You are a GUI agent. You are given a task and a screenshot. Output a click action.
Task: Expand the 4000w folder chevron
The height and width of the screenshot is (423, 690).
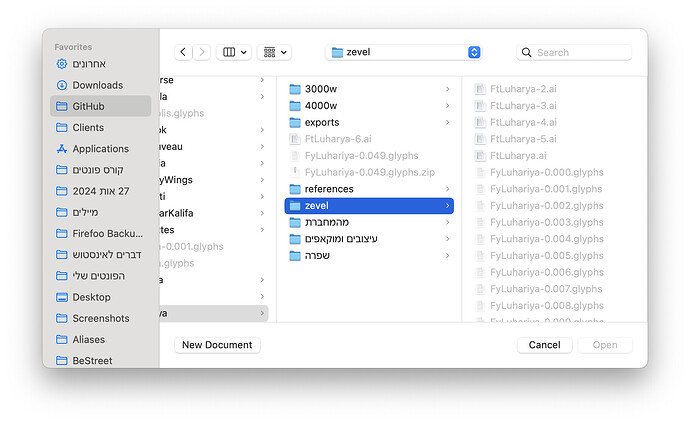coord(448,106)
